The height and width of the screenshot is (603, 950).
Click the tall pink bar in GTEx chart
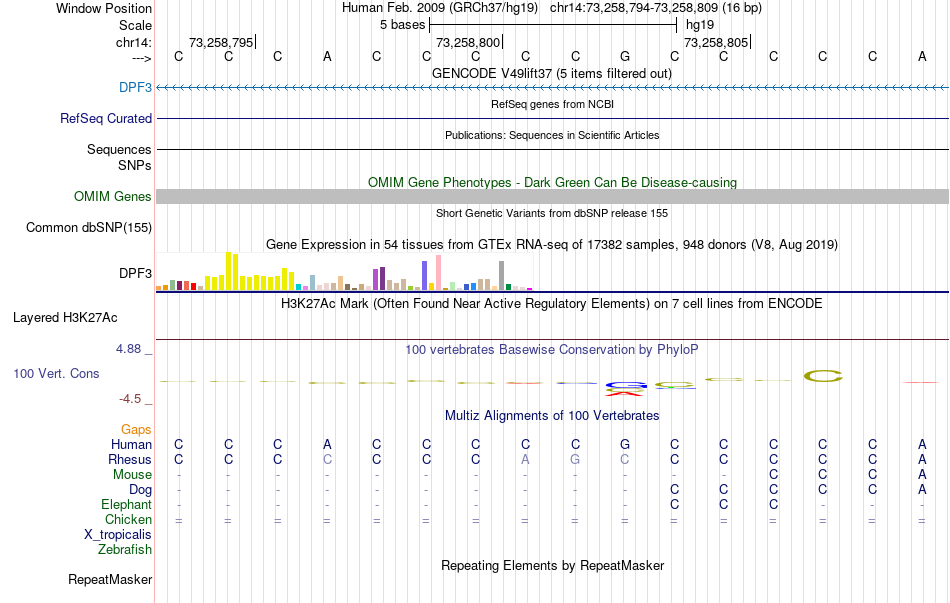click(438, 272)
